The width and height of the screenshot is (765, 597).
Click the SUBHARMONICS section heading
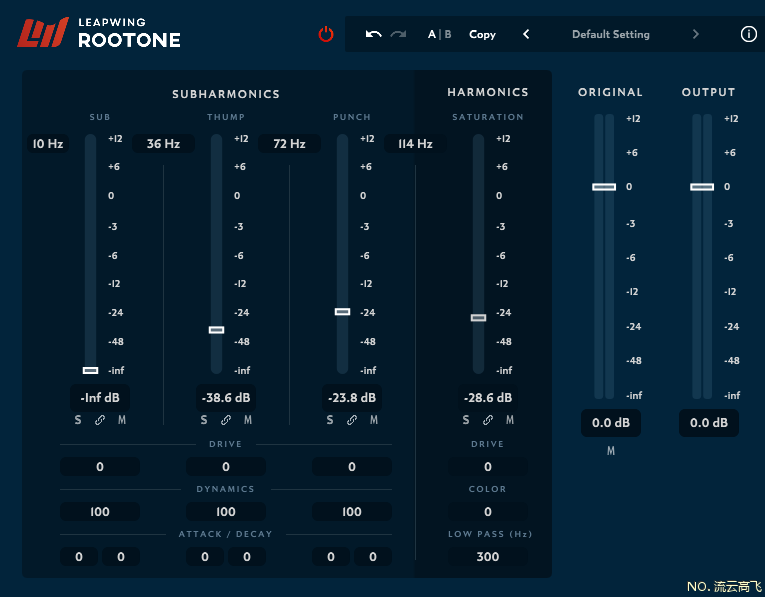(x=226, y=94)
